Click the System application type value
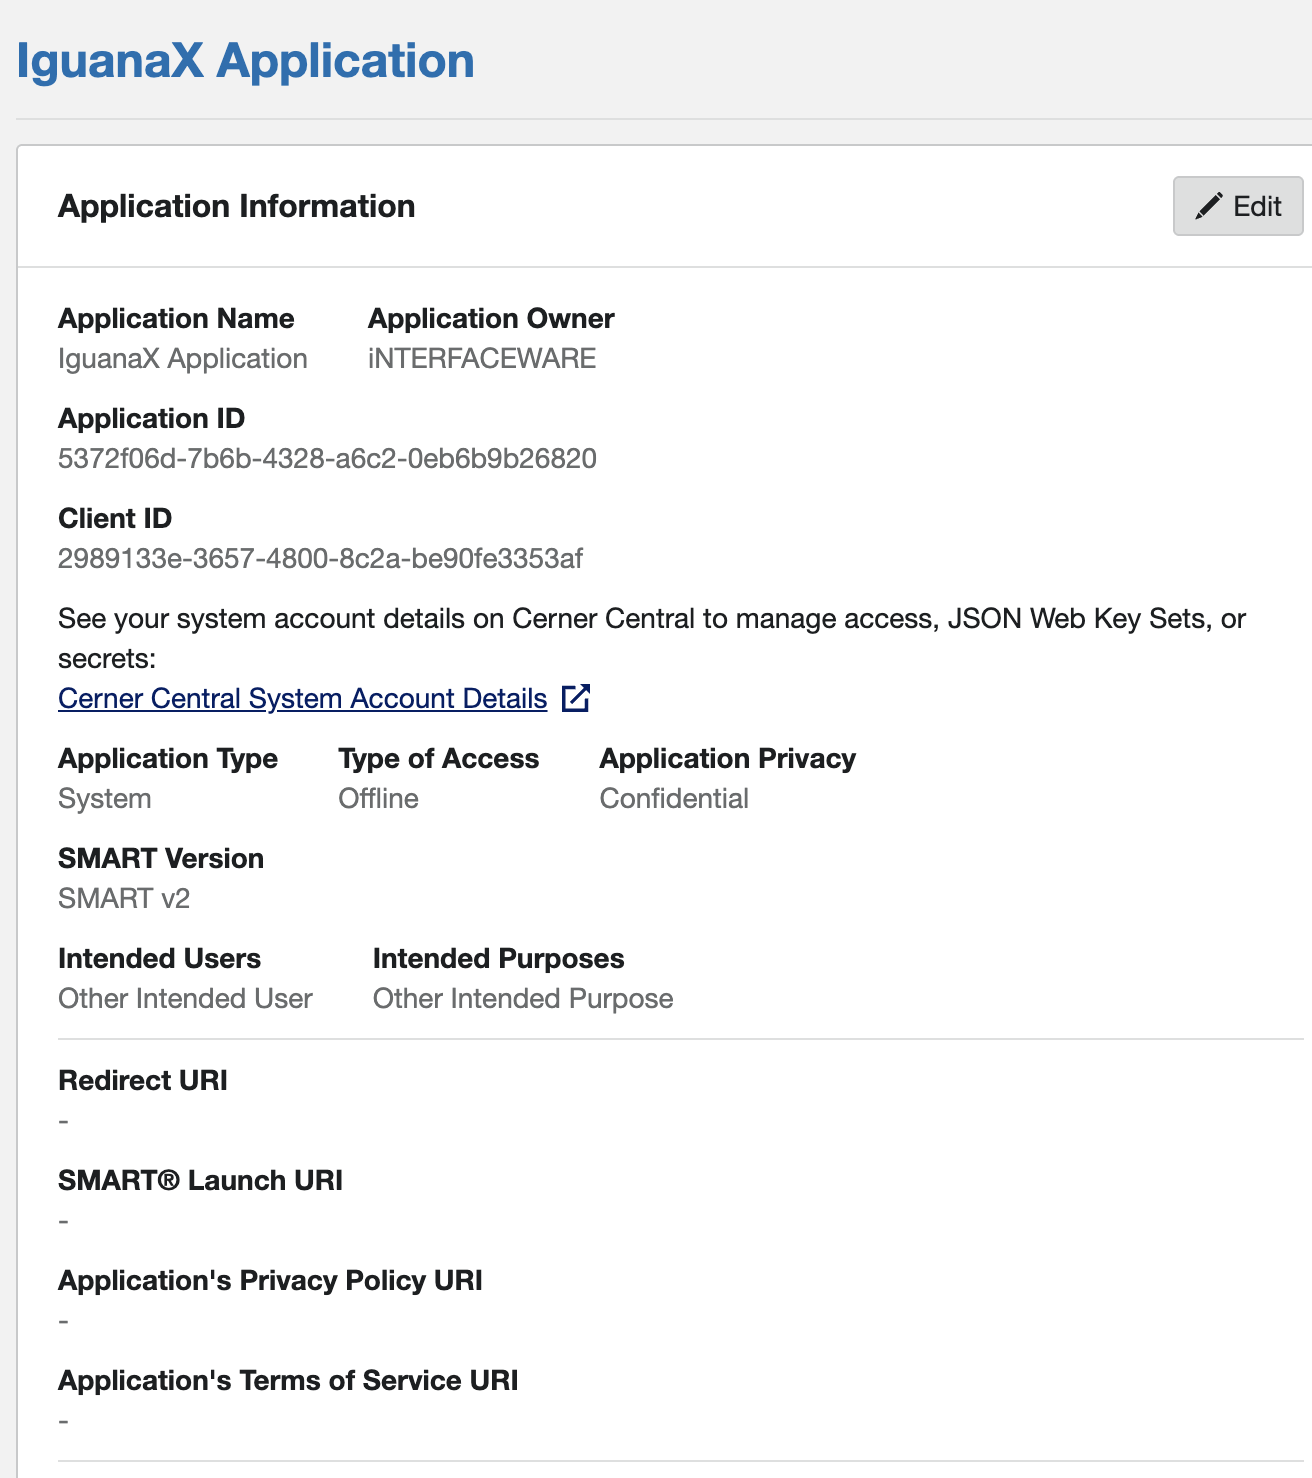Screen dimensions: 1312x1478 click(105, 798)
